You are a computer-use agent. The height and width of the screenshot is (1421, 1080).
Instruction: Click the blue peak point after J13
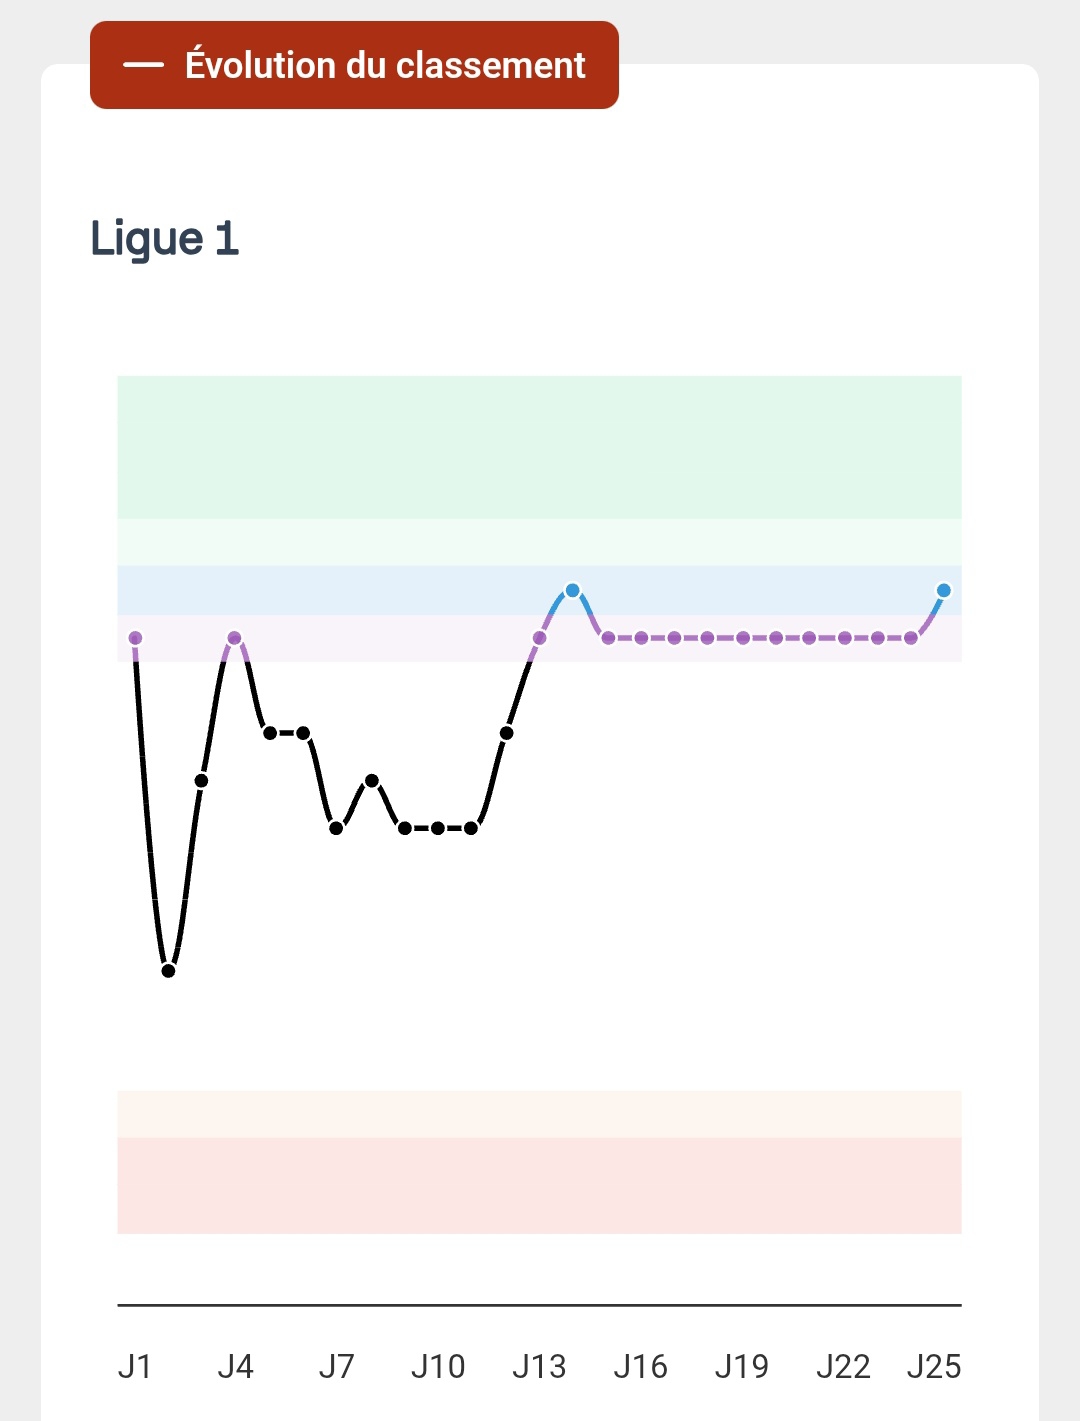(x=572, y=591)
